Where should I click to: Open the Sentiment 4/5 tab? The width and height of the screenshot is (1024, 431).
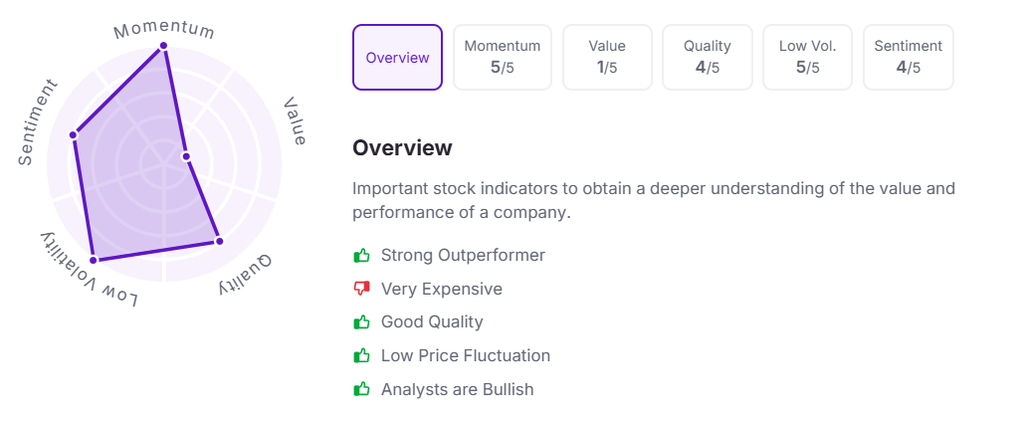(x=908, y=57)
